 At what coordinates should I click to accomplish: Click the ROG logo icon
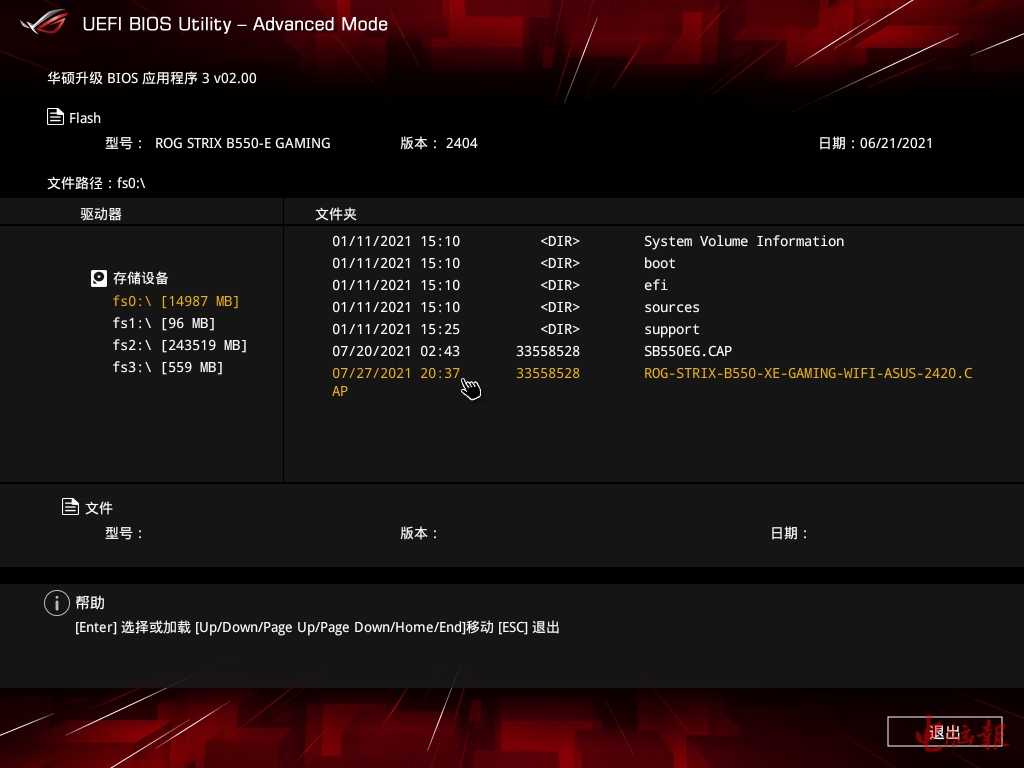45,22
